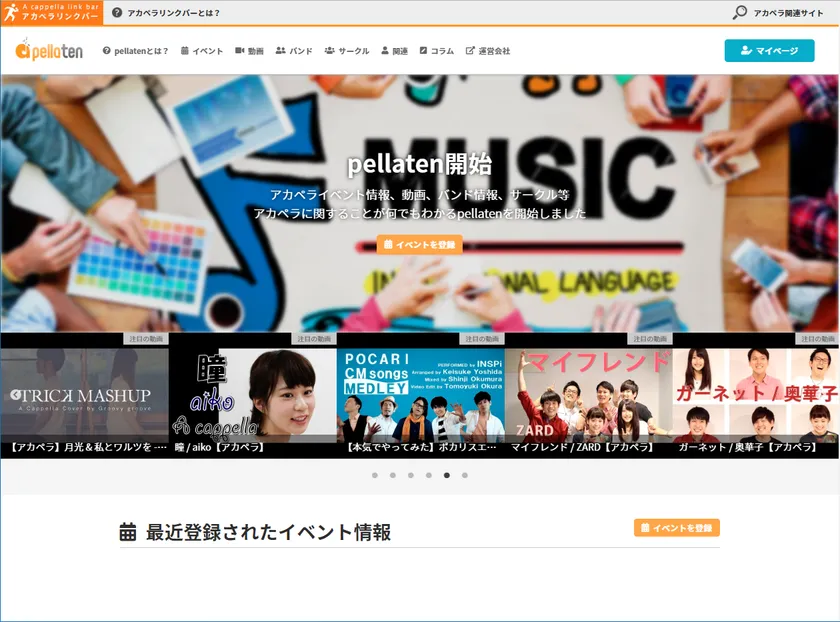Viewport: 840px width, 622px height.
Task: Click the magnifier search icon in the top bar
Action: click(x=739, y=12)
